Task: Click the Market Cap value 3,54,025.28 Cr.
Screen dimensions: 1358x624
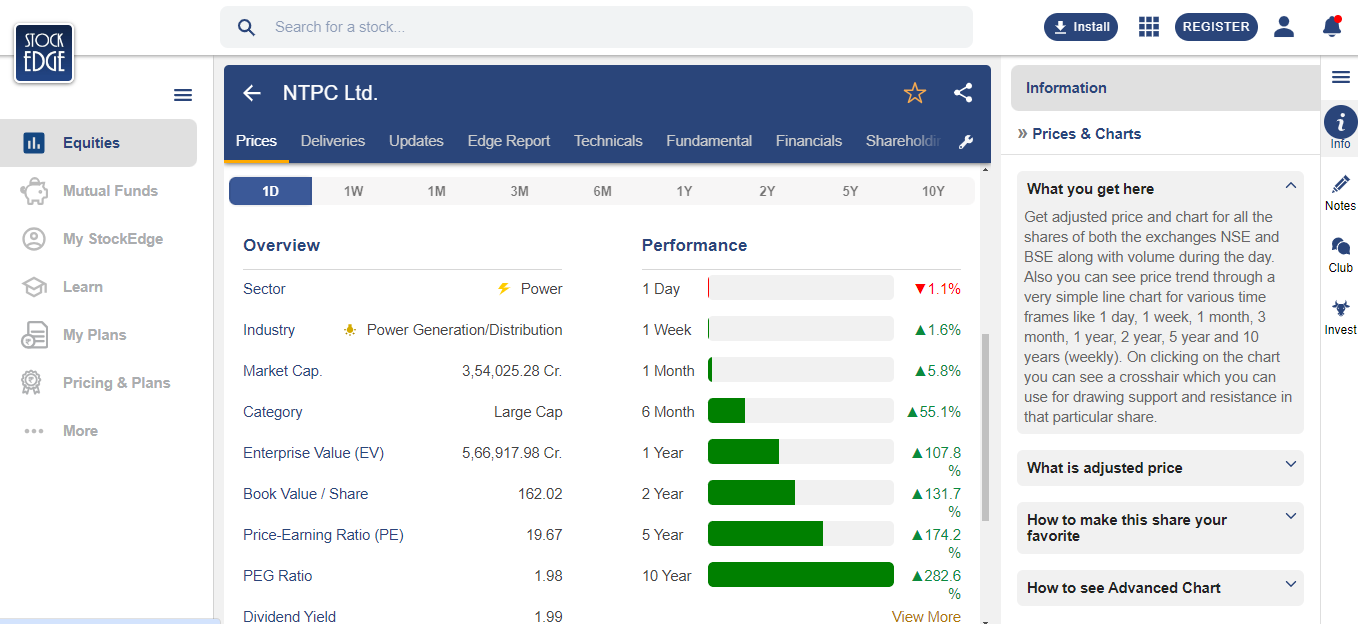Action: tap(512, 371)
